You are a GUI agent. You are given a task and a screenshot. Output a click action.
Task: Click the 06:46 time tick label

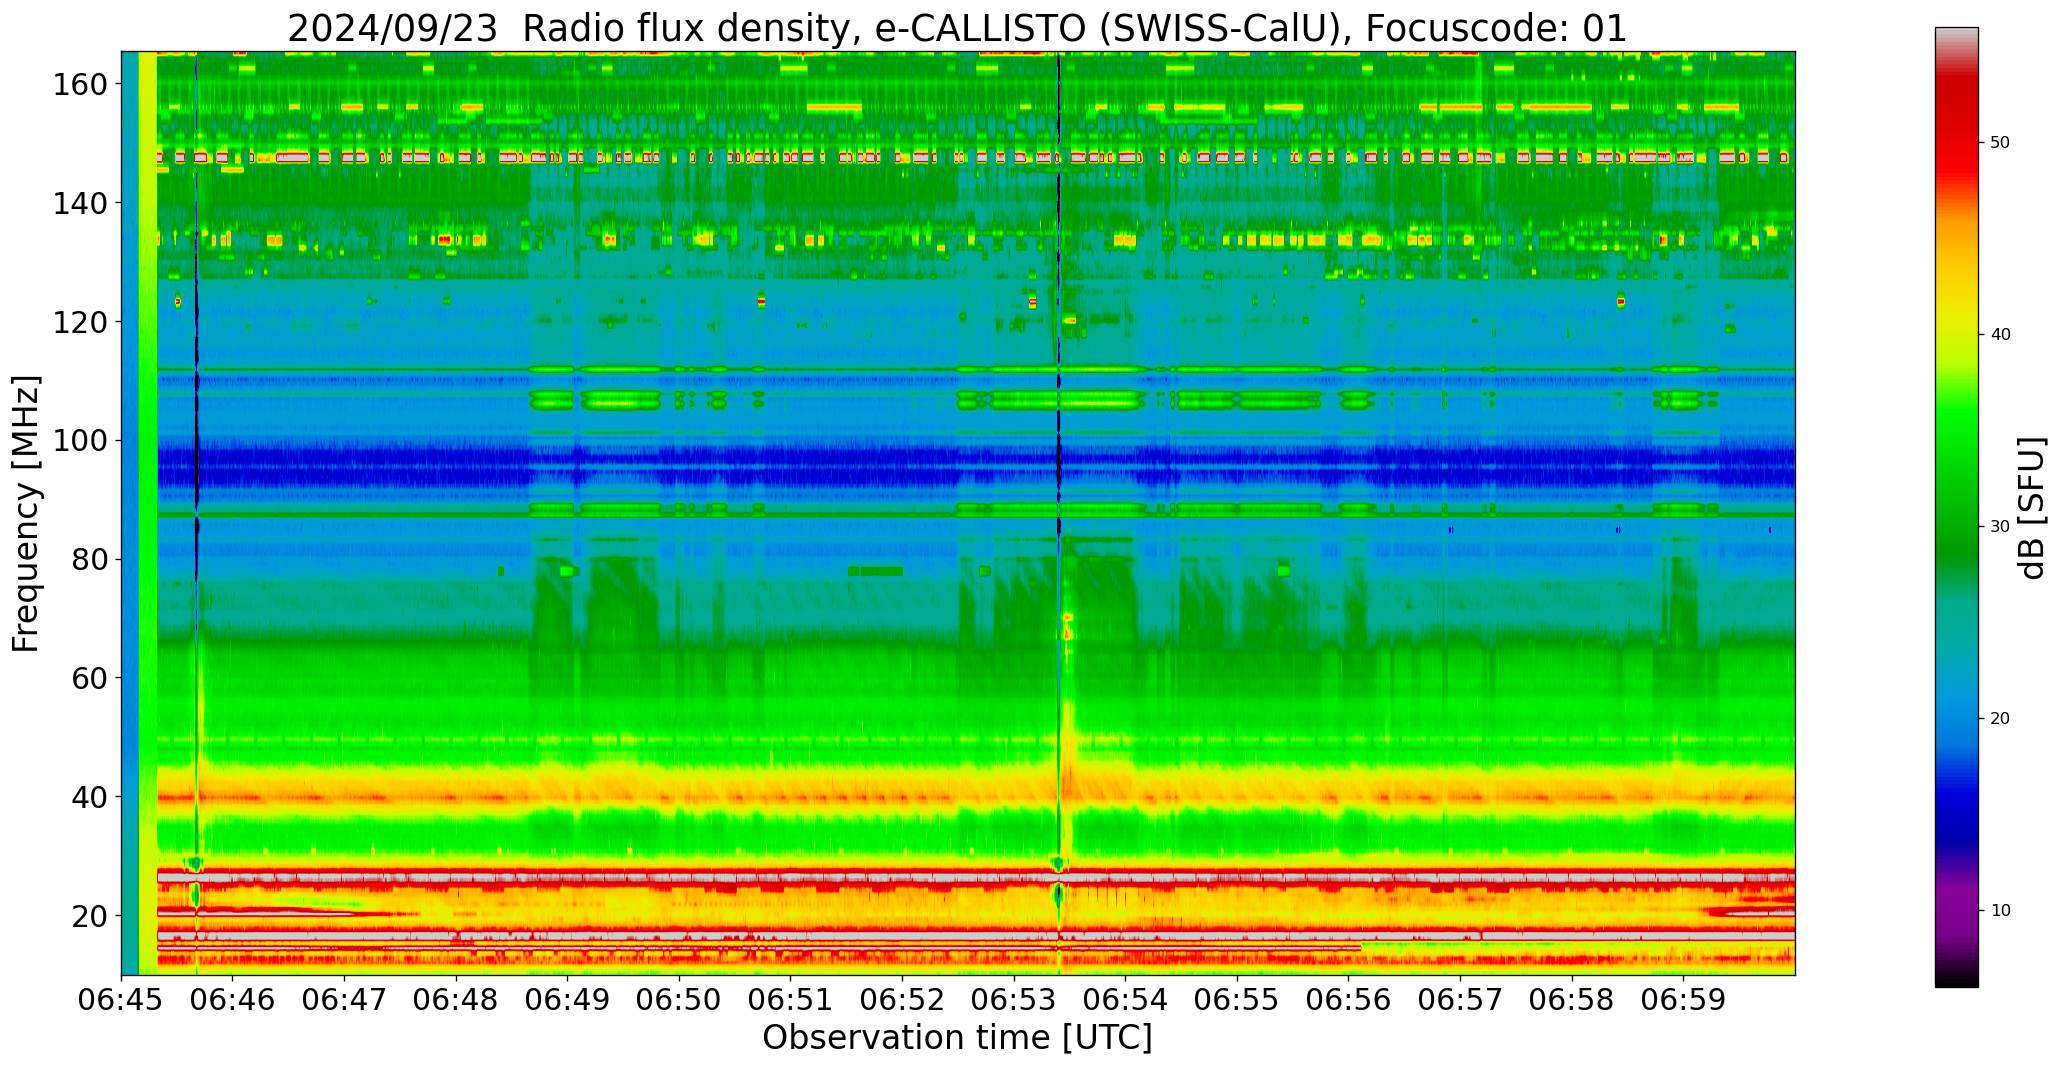pyautogui.click(x=233, y=1000)
